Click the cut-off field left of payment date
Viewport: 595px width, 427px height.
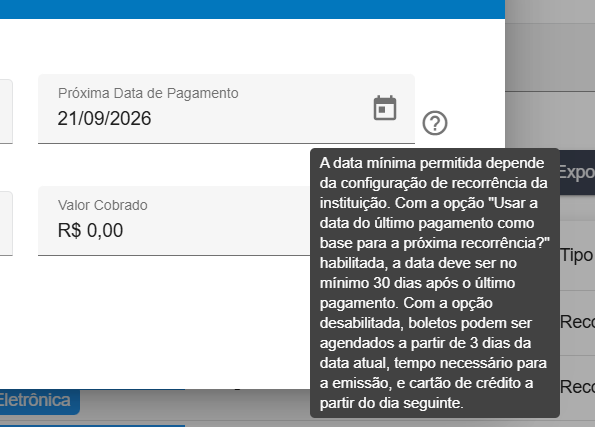tap(6, 111)
